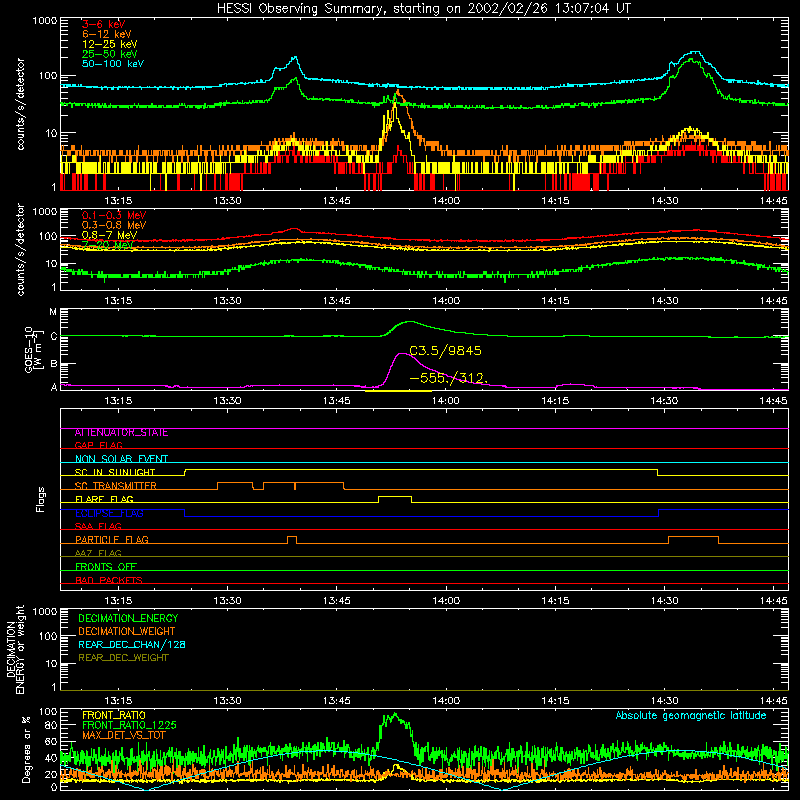This screenshot has width=800, height=800.
Task: Click the 13:15 tick label under flags panel
Action: (118, 601)
